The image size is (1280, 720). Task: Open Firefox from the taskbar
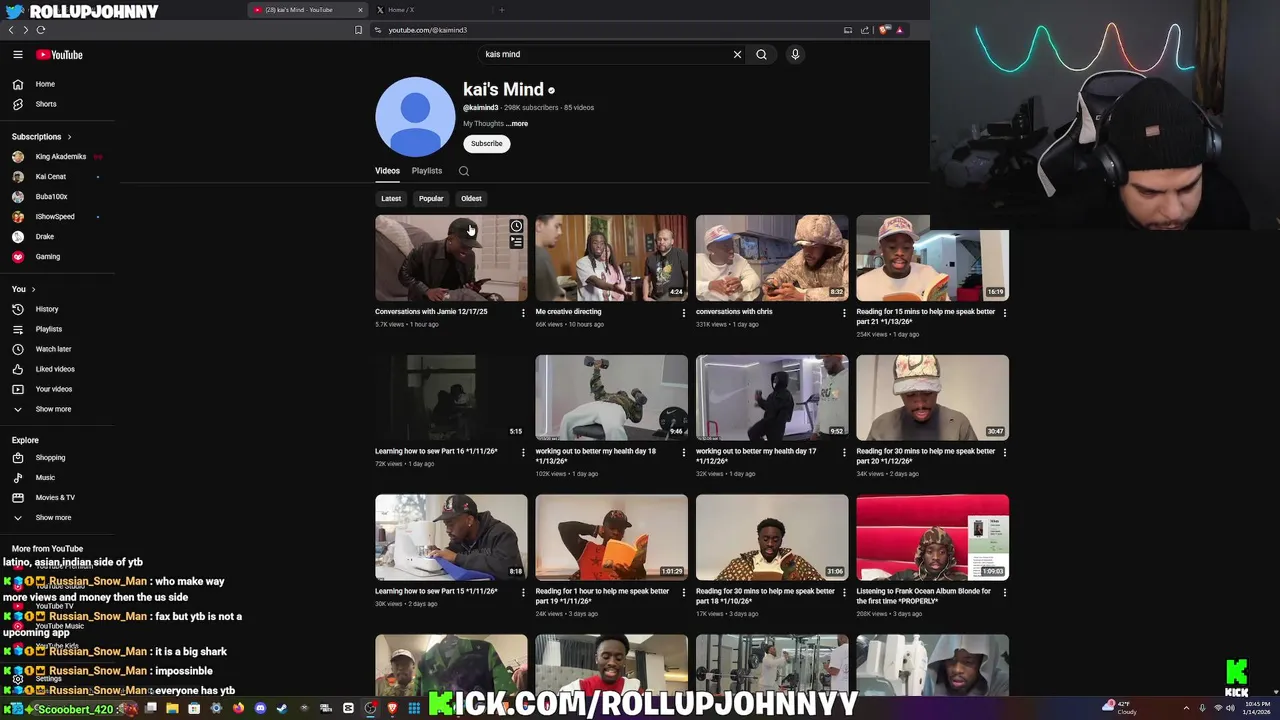[x=238, y=709]
